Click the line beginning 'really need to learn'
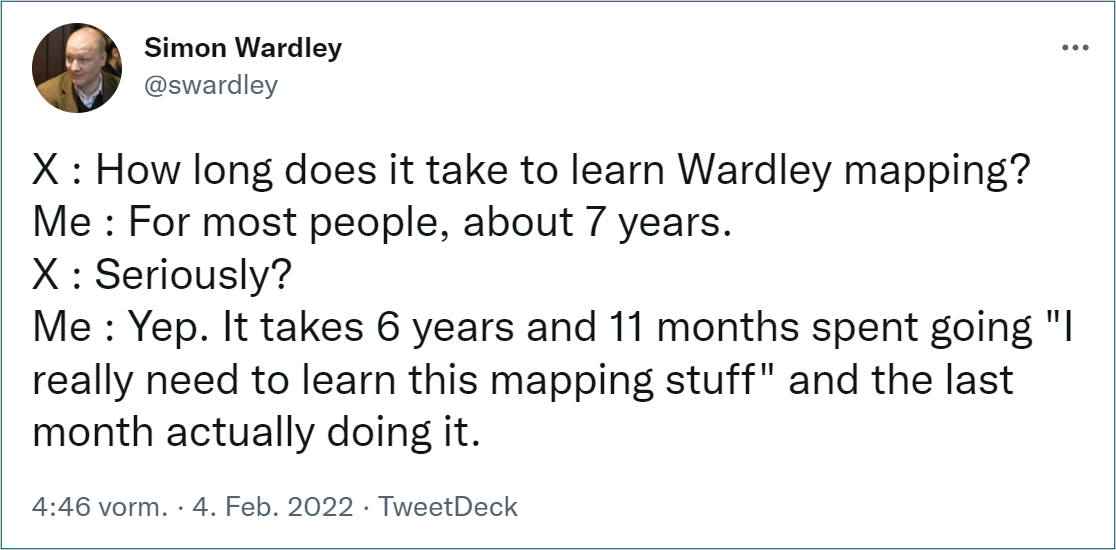Screen dimensions: 1116x550 coord(522,380)
